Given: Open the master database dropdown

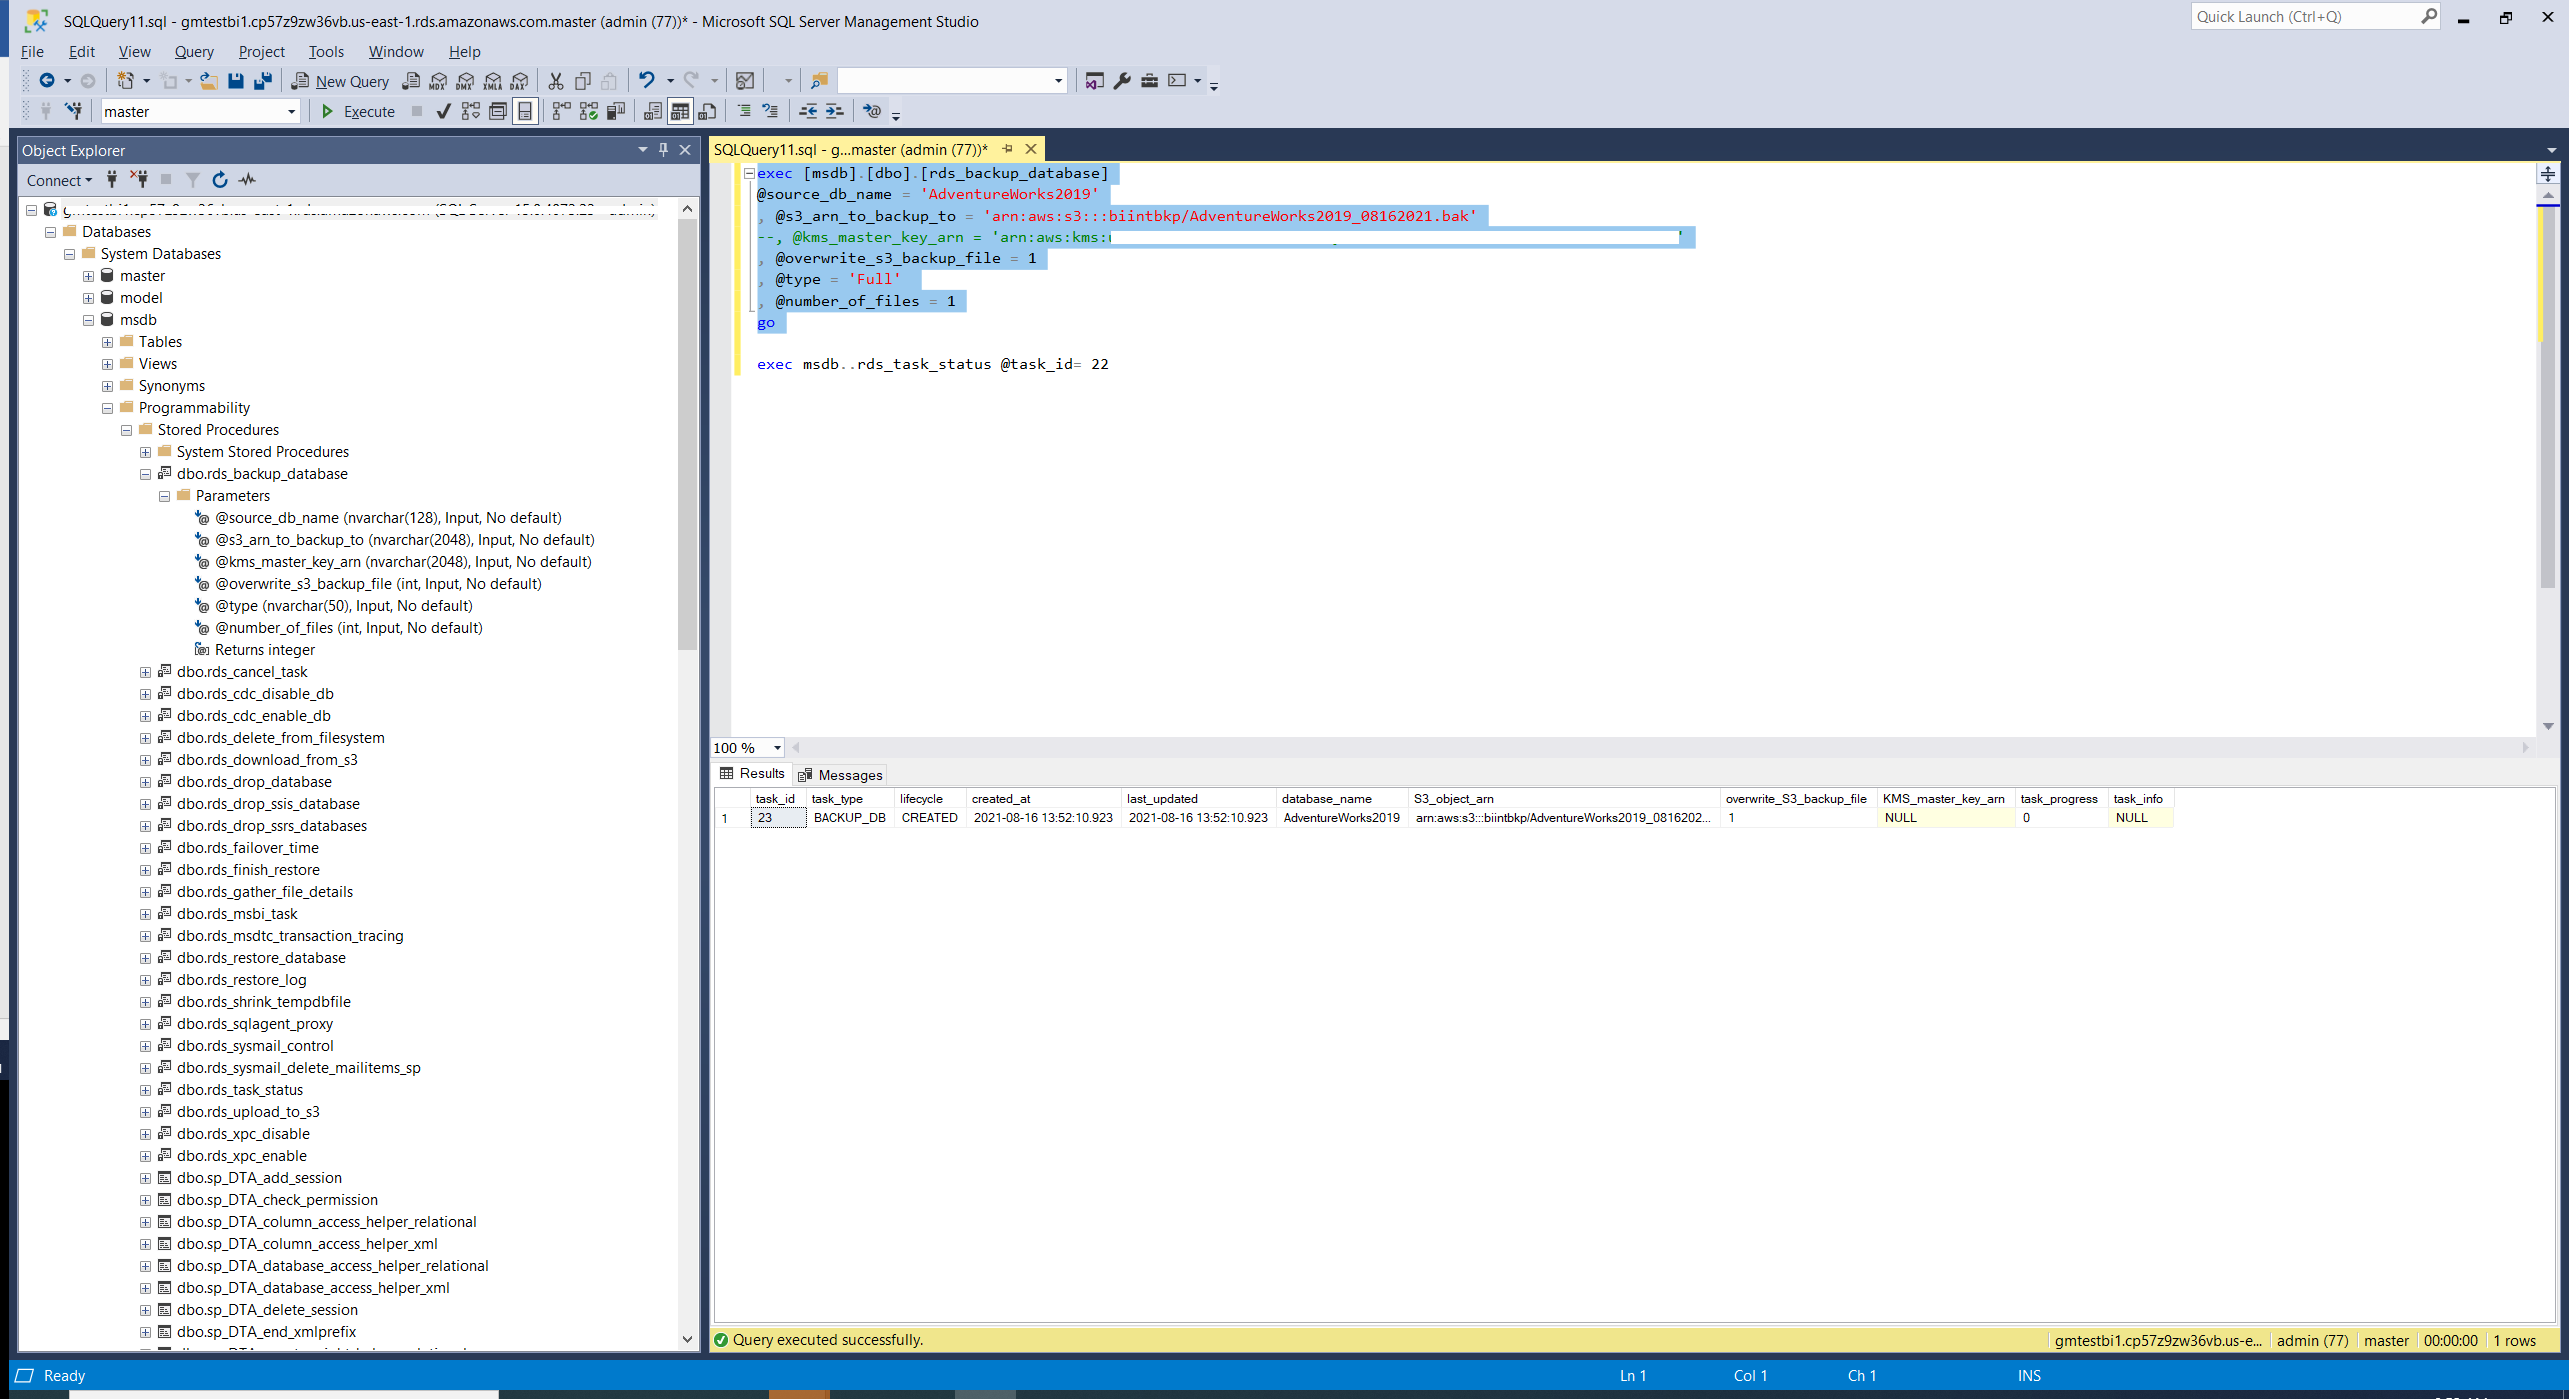Looking at the screenshot, I should [x=291, y=111].
